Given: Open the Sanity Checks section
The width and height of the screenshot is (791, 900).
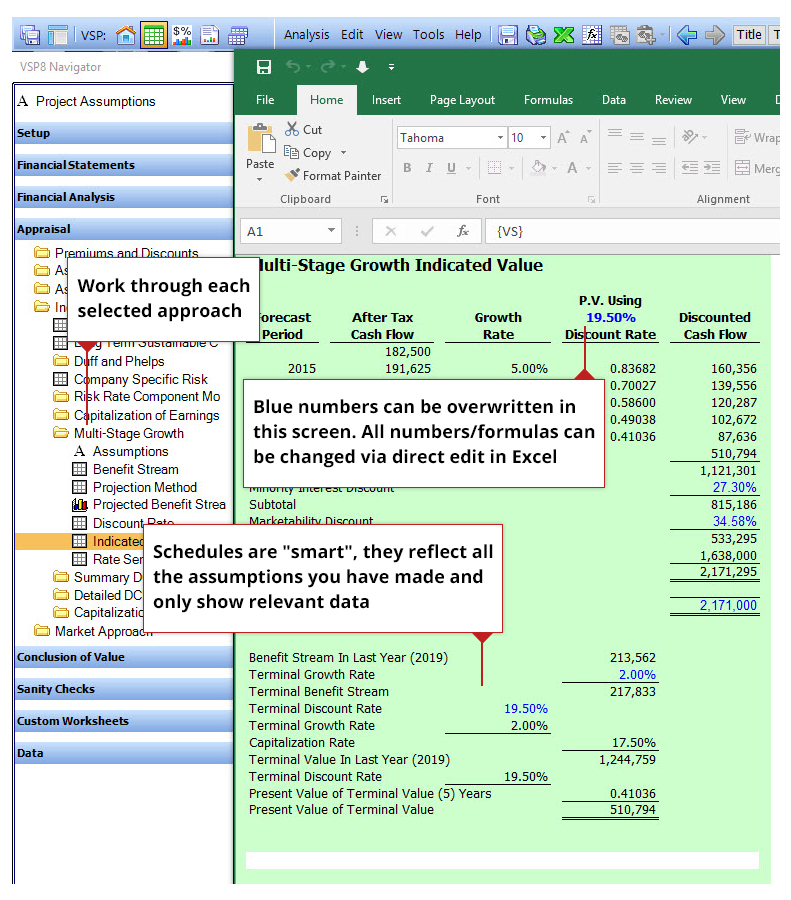Looking at the screenshot, I should point(124,689).
